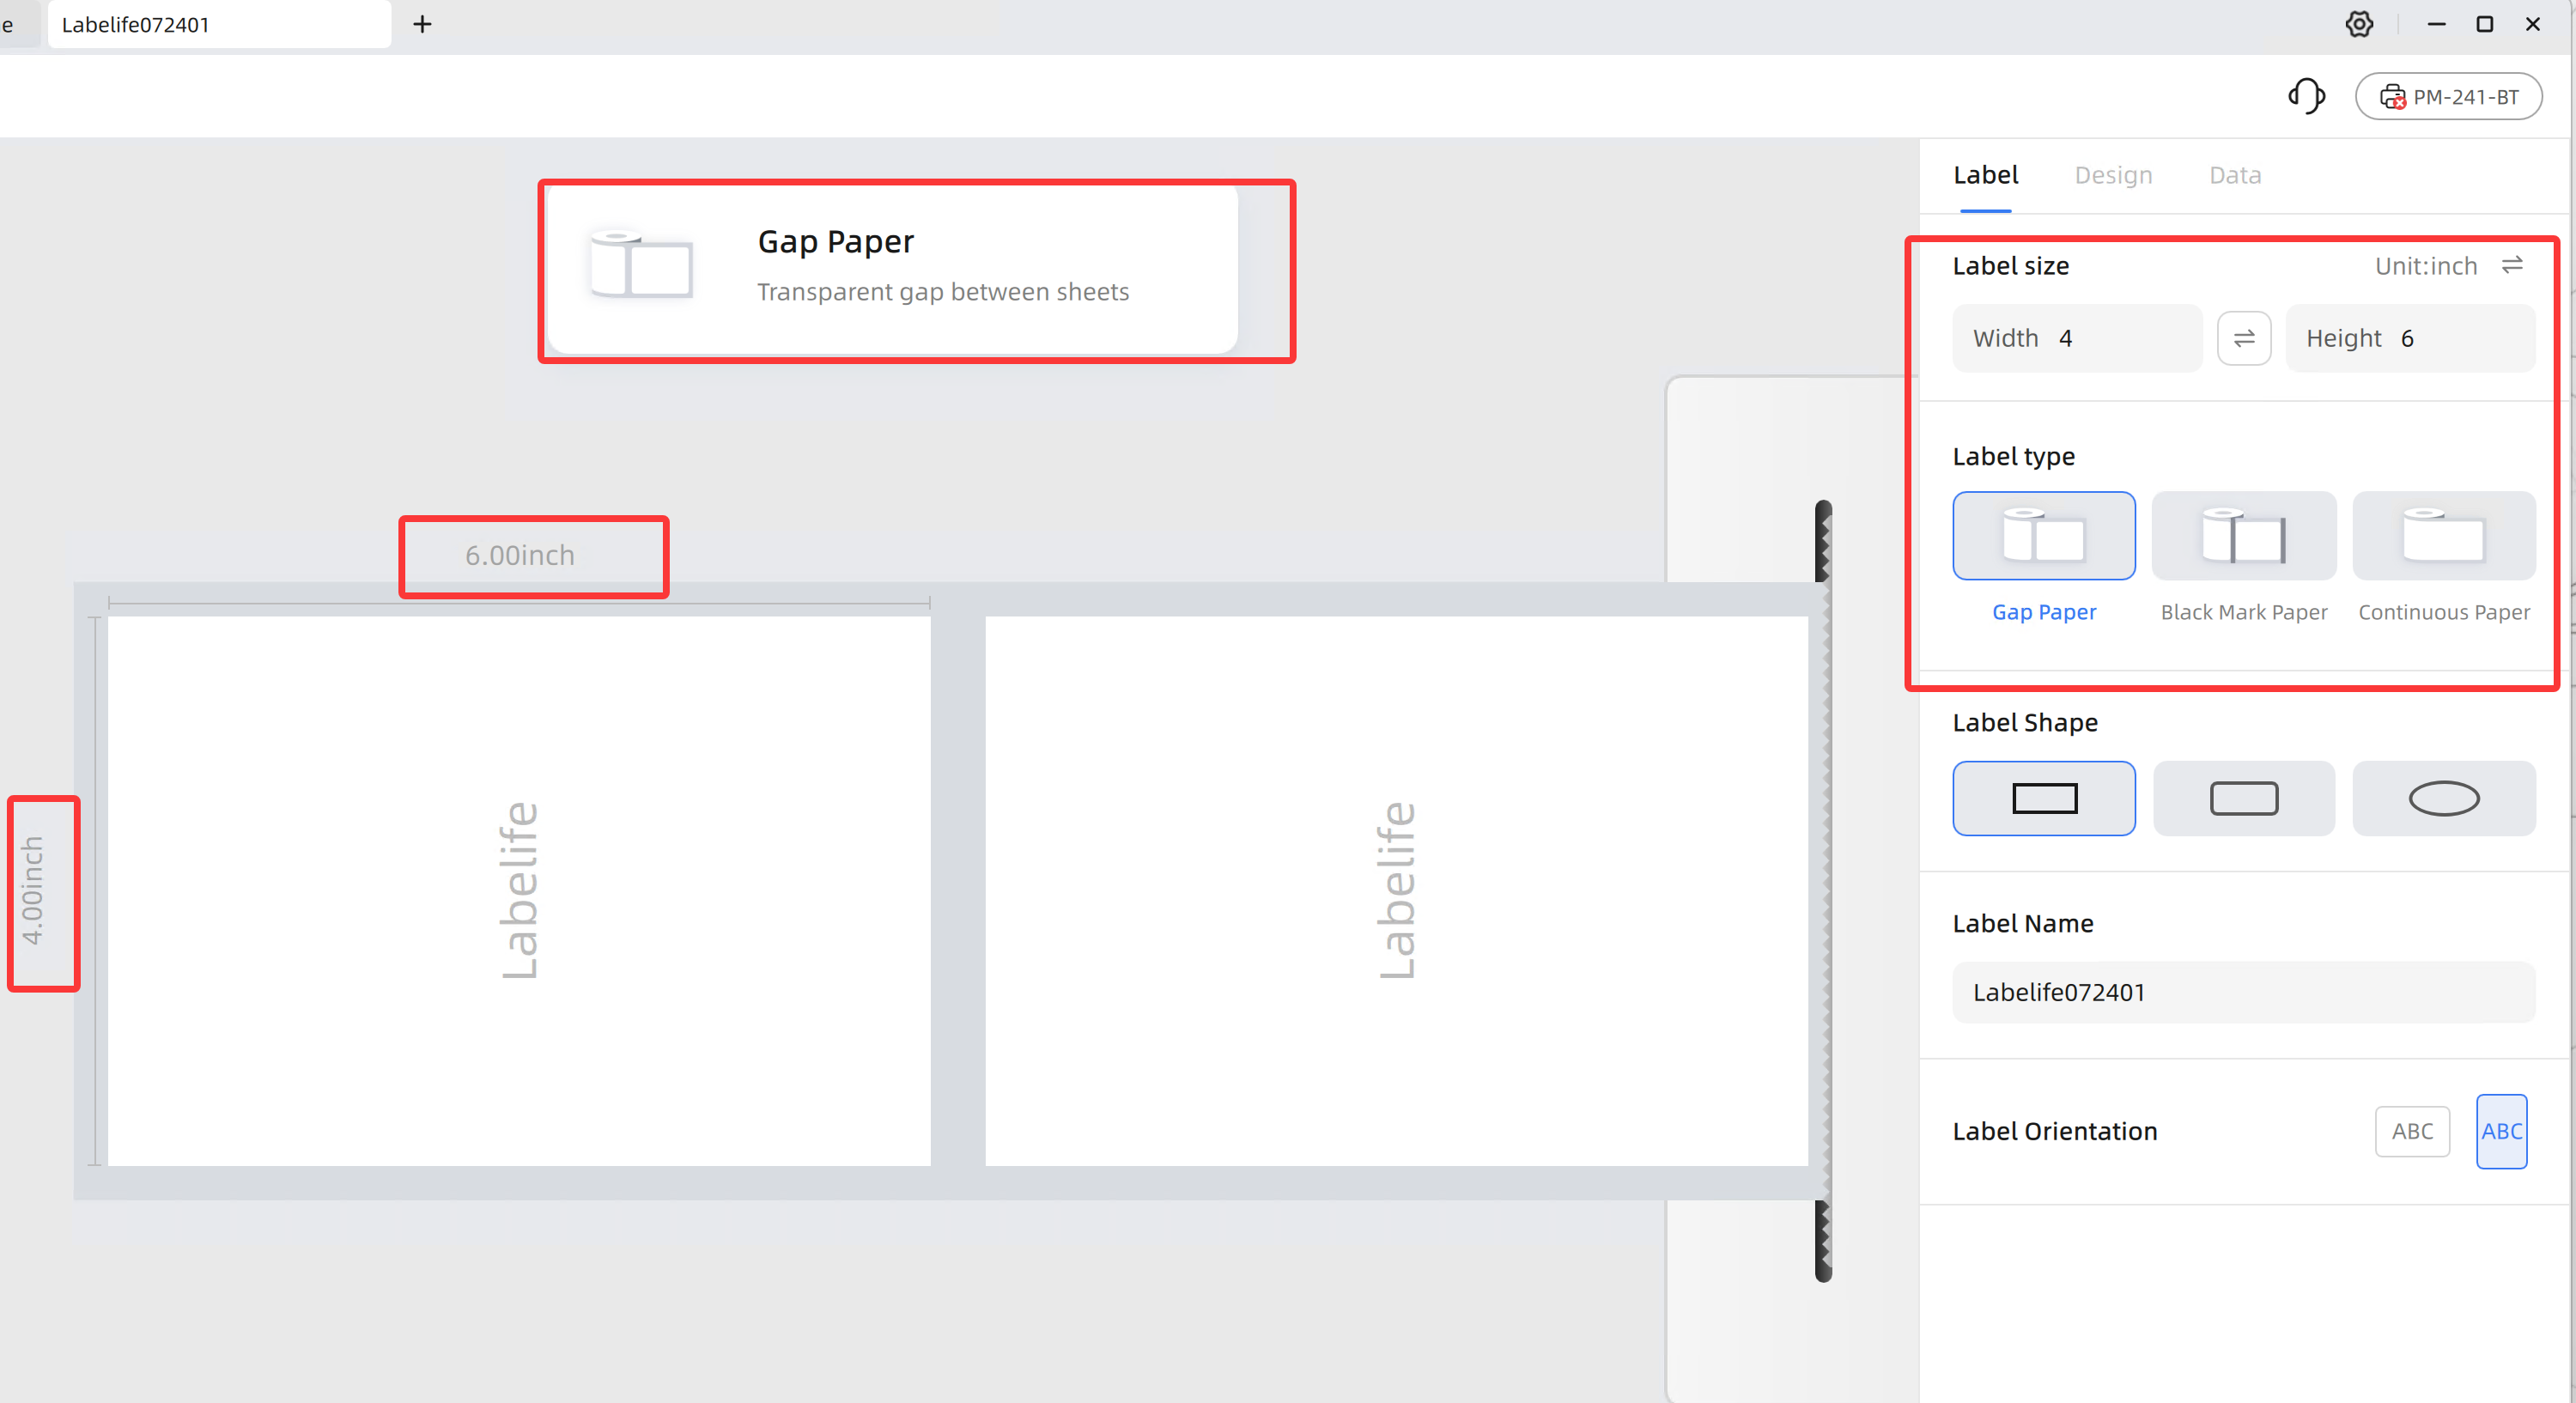This screenshot has height=1403, width=2576.
Task: Choose the rounded rectangle label shape
Action: tap(2243, 798)
